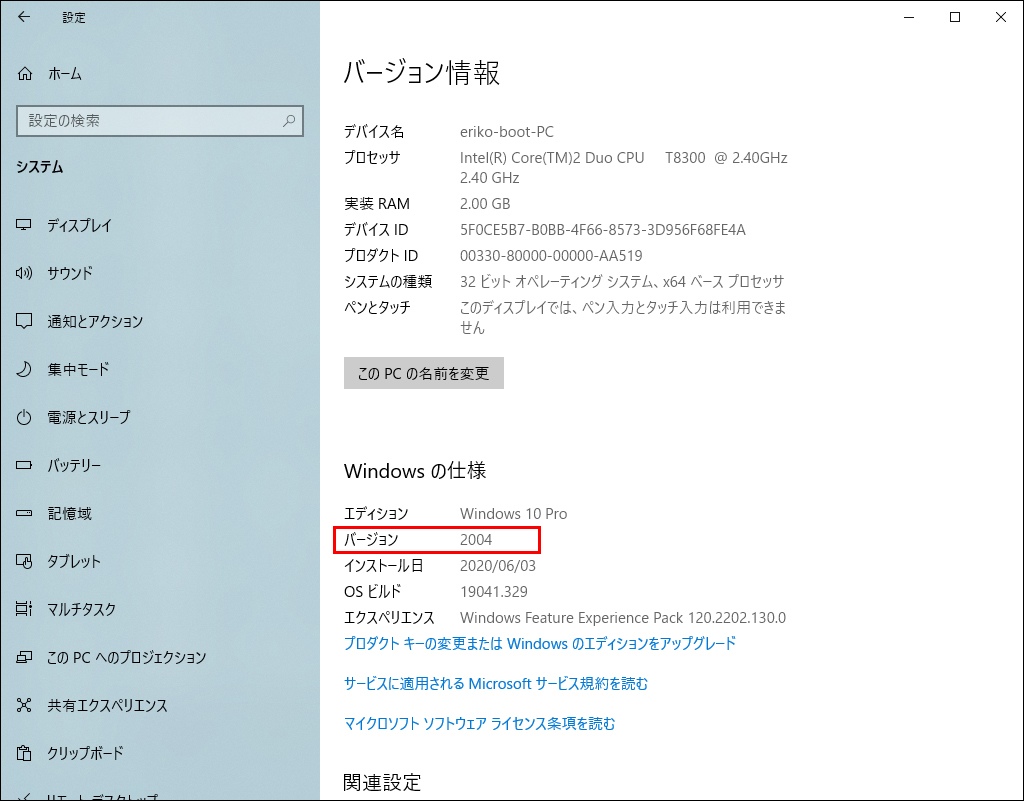Screen dimensions: 1024x801
Task: Click the タブレット tablet icon
Action: point(24,561)
